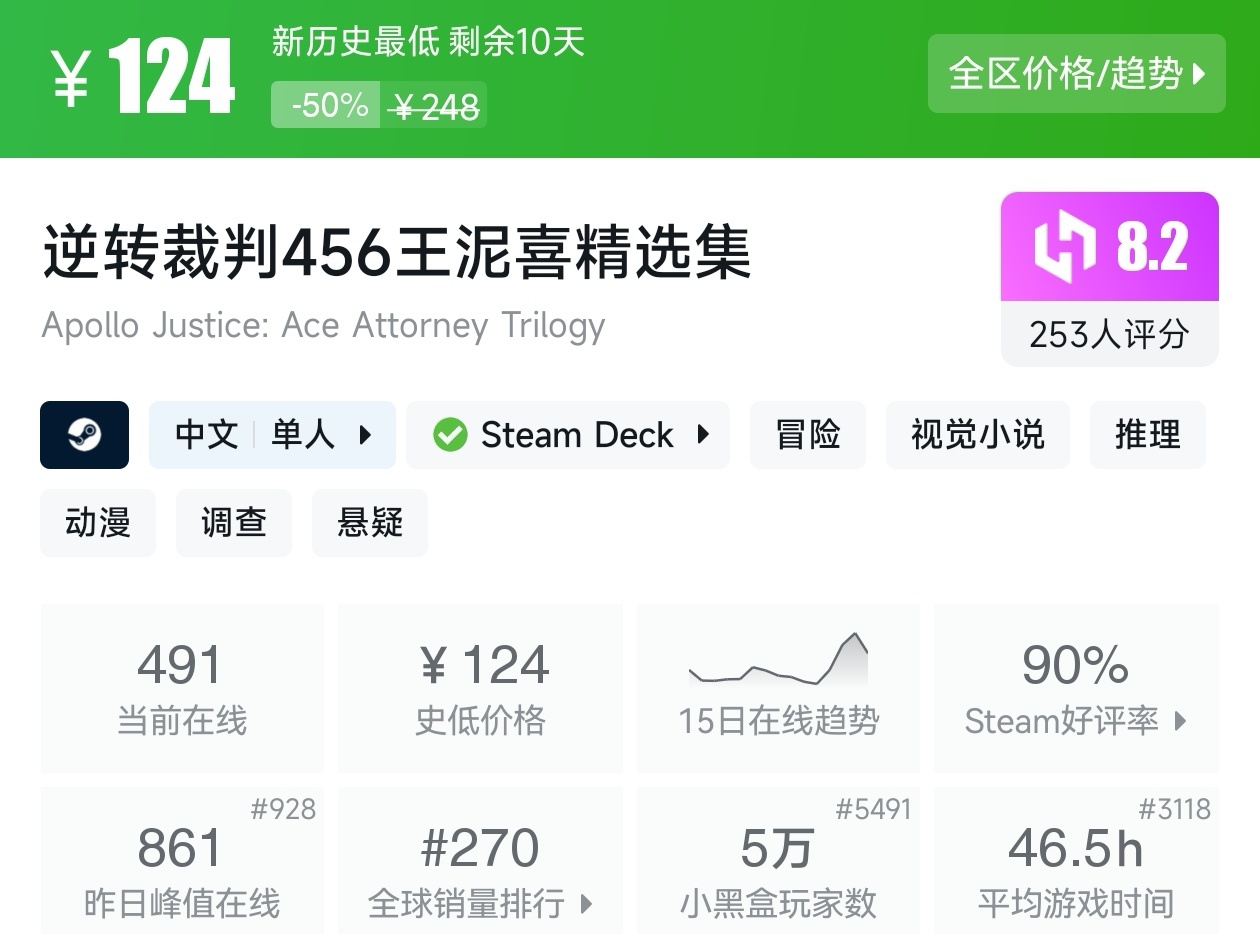Select the 推理 tag
Viewport: 1260px width, 934px height.
tap(1148, 435)
